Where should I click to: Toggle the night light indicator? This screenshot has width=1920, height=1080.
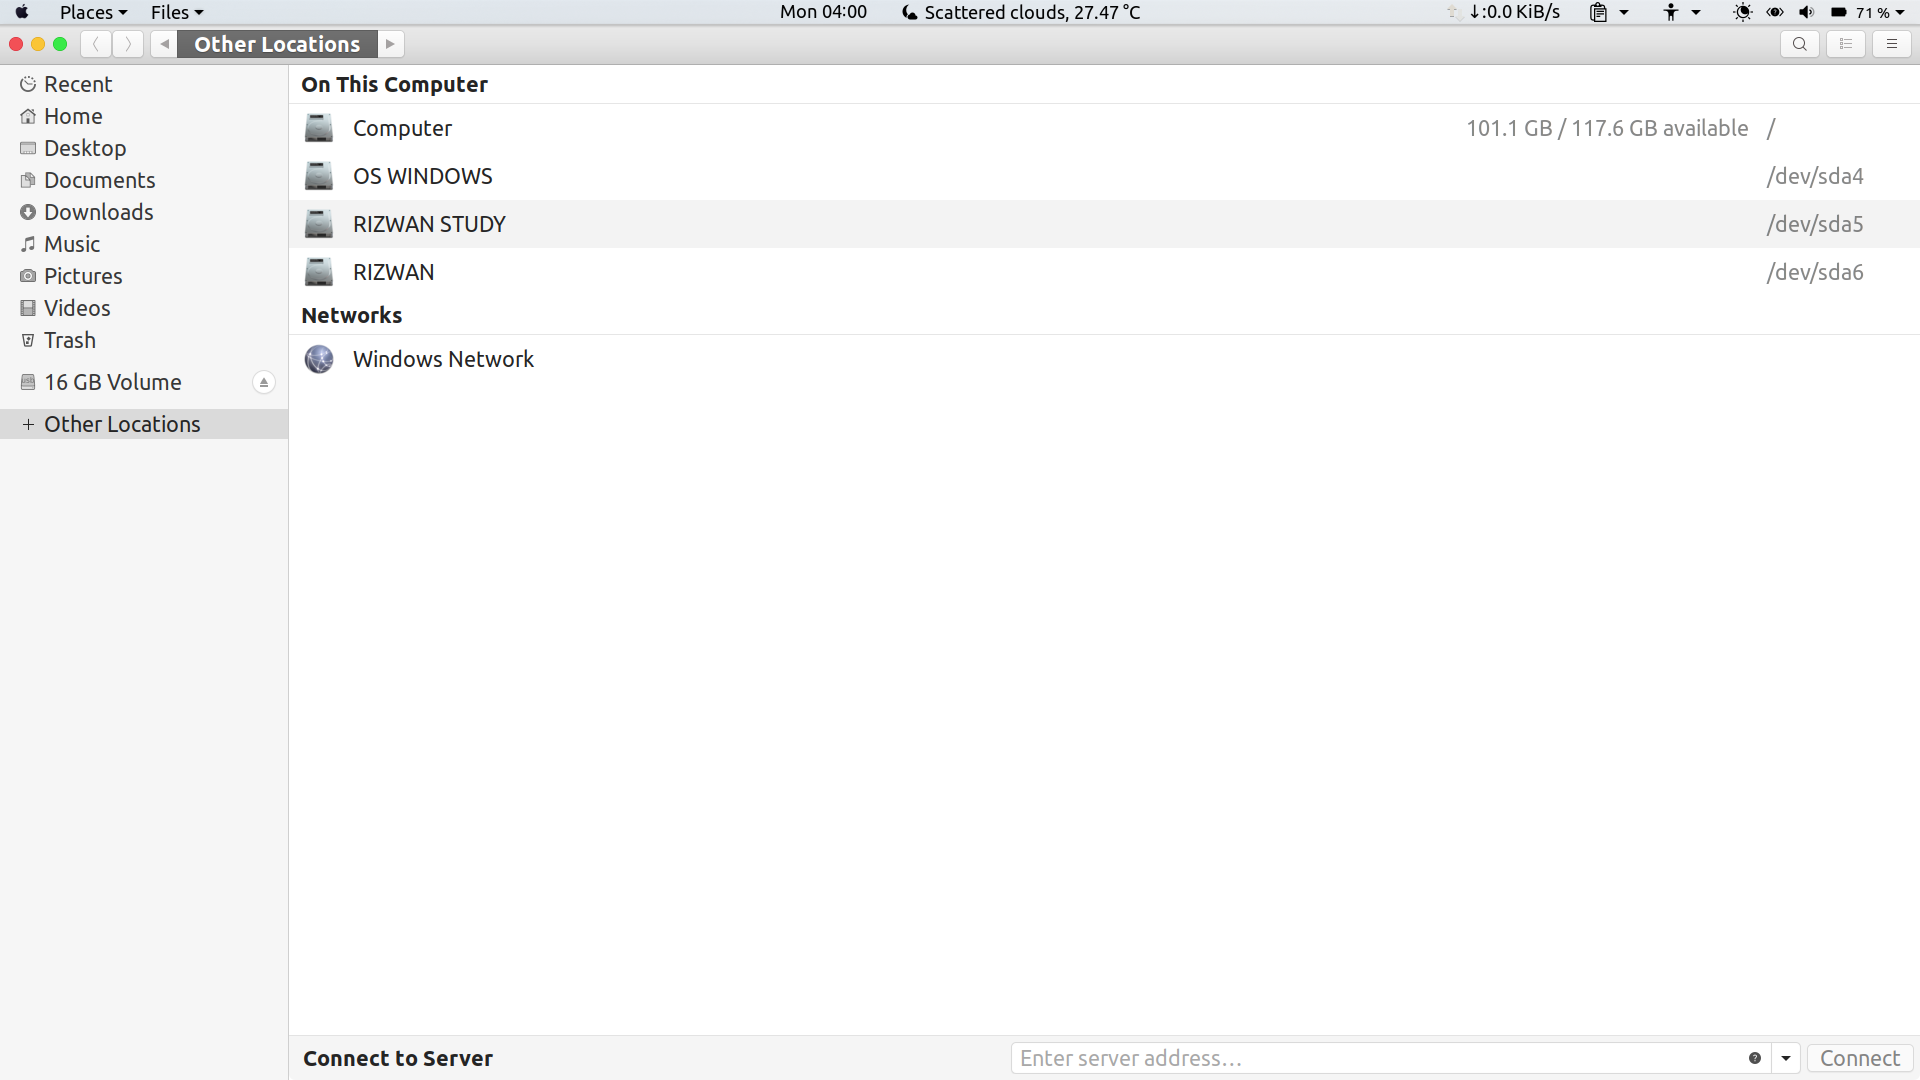1743,12
